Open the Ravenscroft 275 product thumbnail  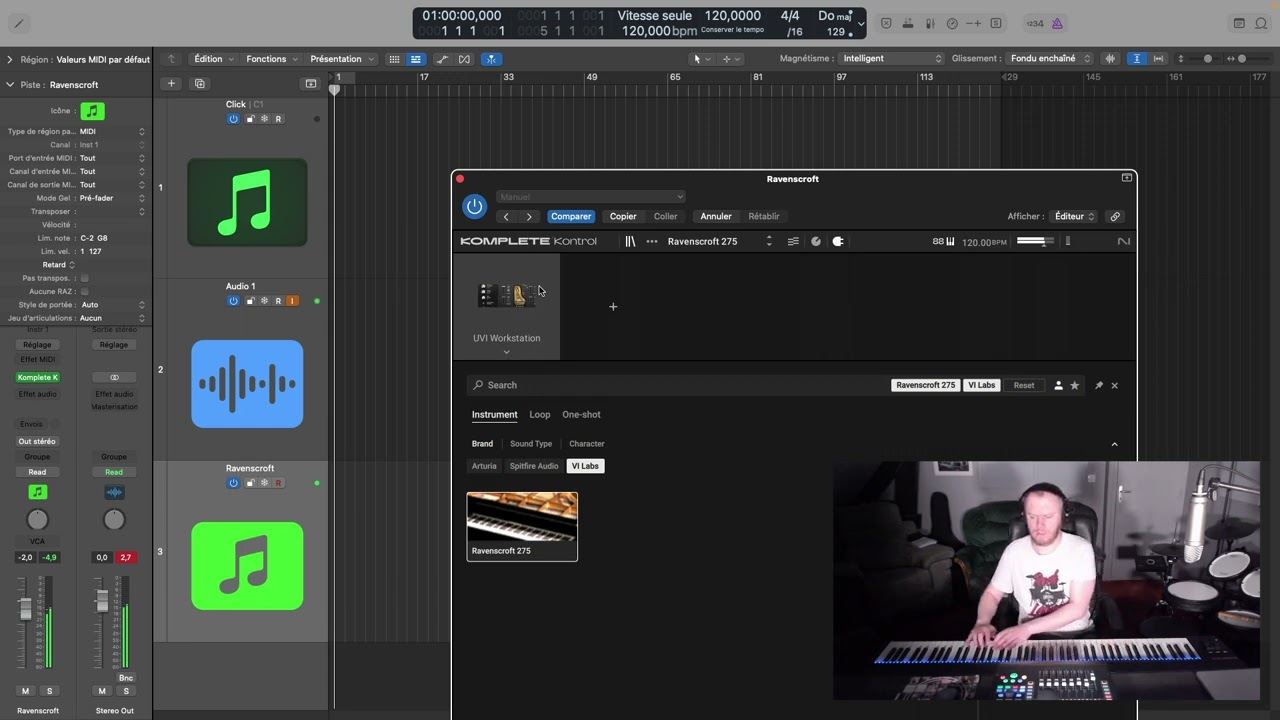click(522, 526)
